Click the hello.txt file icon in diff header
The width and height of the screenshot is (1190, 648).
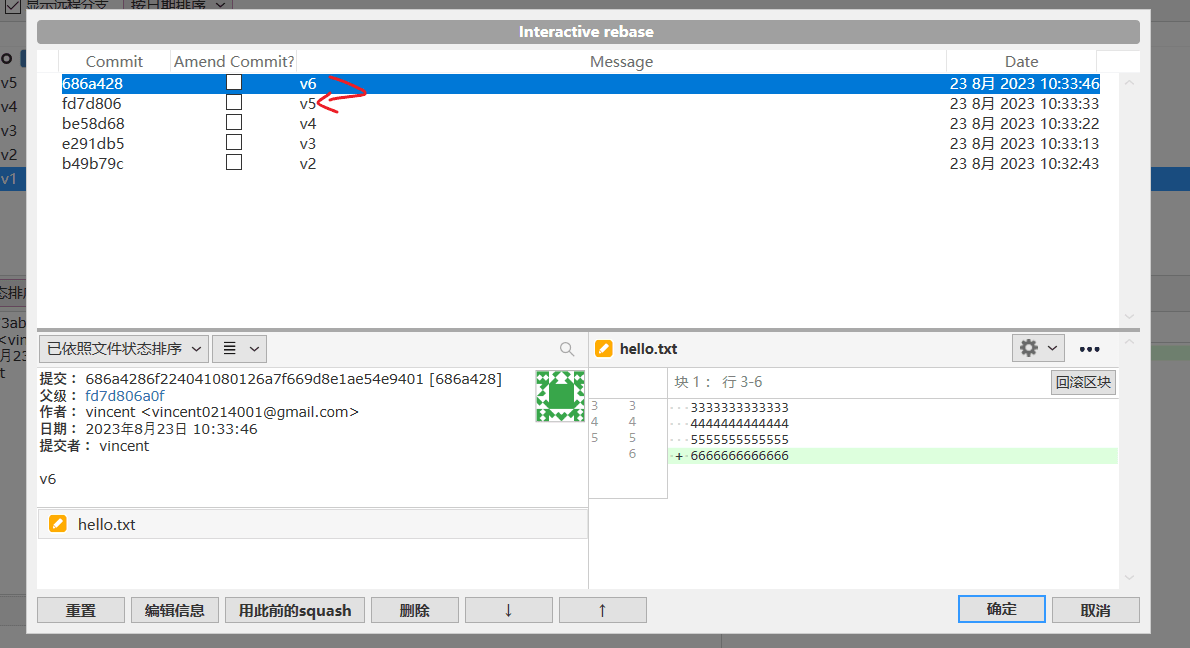point(604,349)
